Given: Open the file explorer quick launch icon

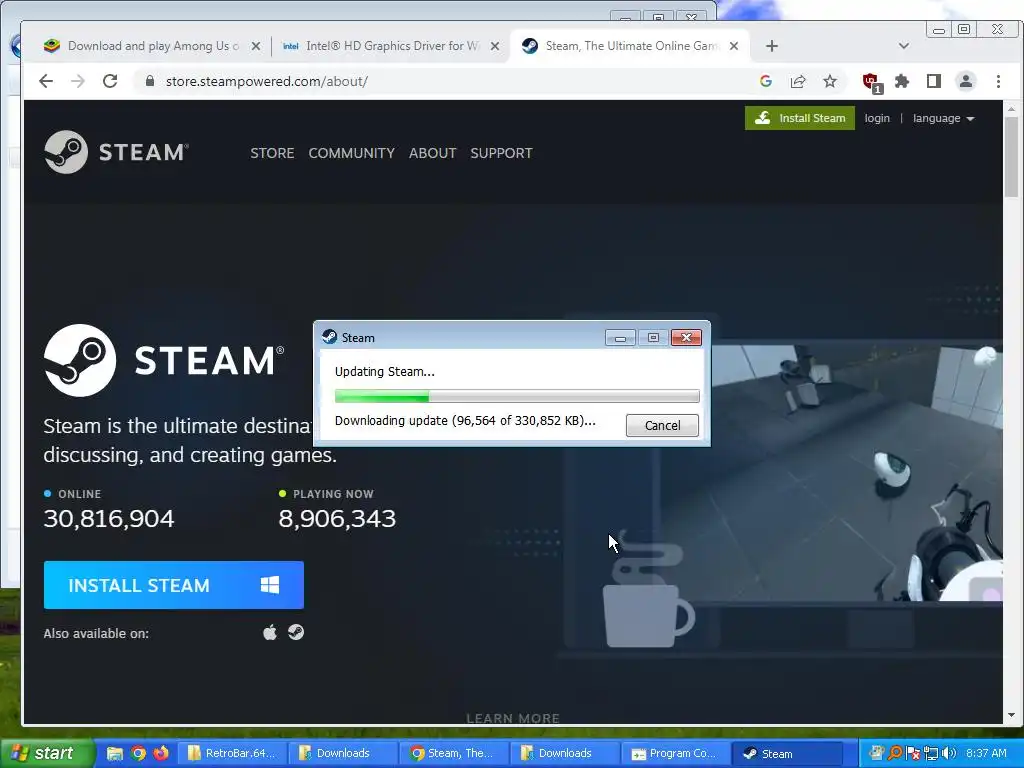Looking at the screenshot, I should click(x=115, y=753).
